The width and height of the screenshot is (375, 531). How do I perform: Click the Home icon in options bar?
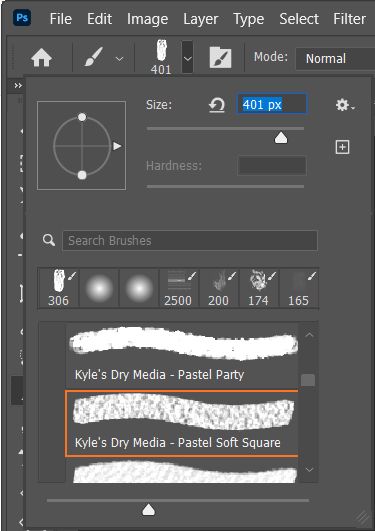click(x=41, y=58)
